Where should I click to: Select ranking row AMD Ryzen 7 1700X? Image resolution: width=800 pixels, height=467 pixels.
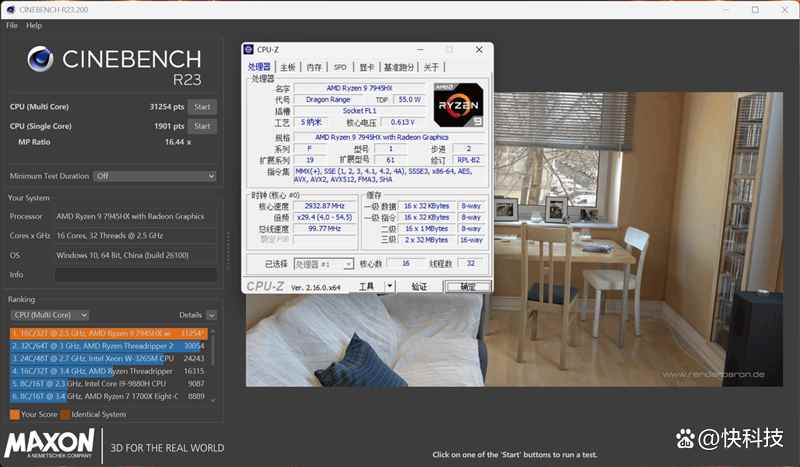click(109, 396)
